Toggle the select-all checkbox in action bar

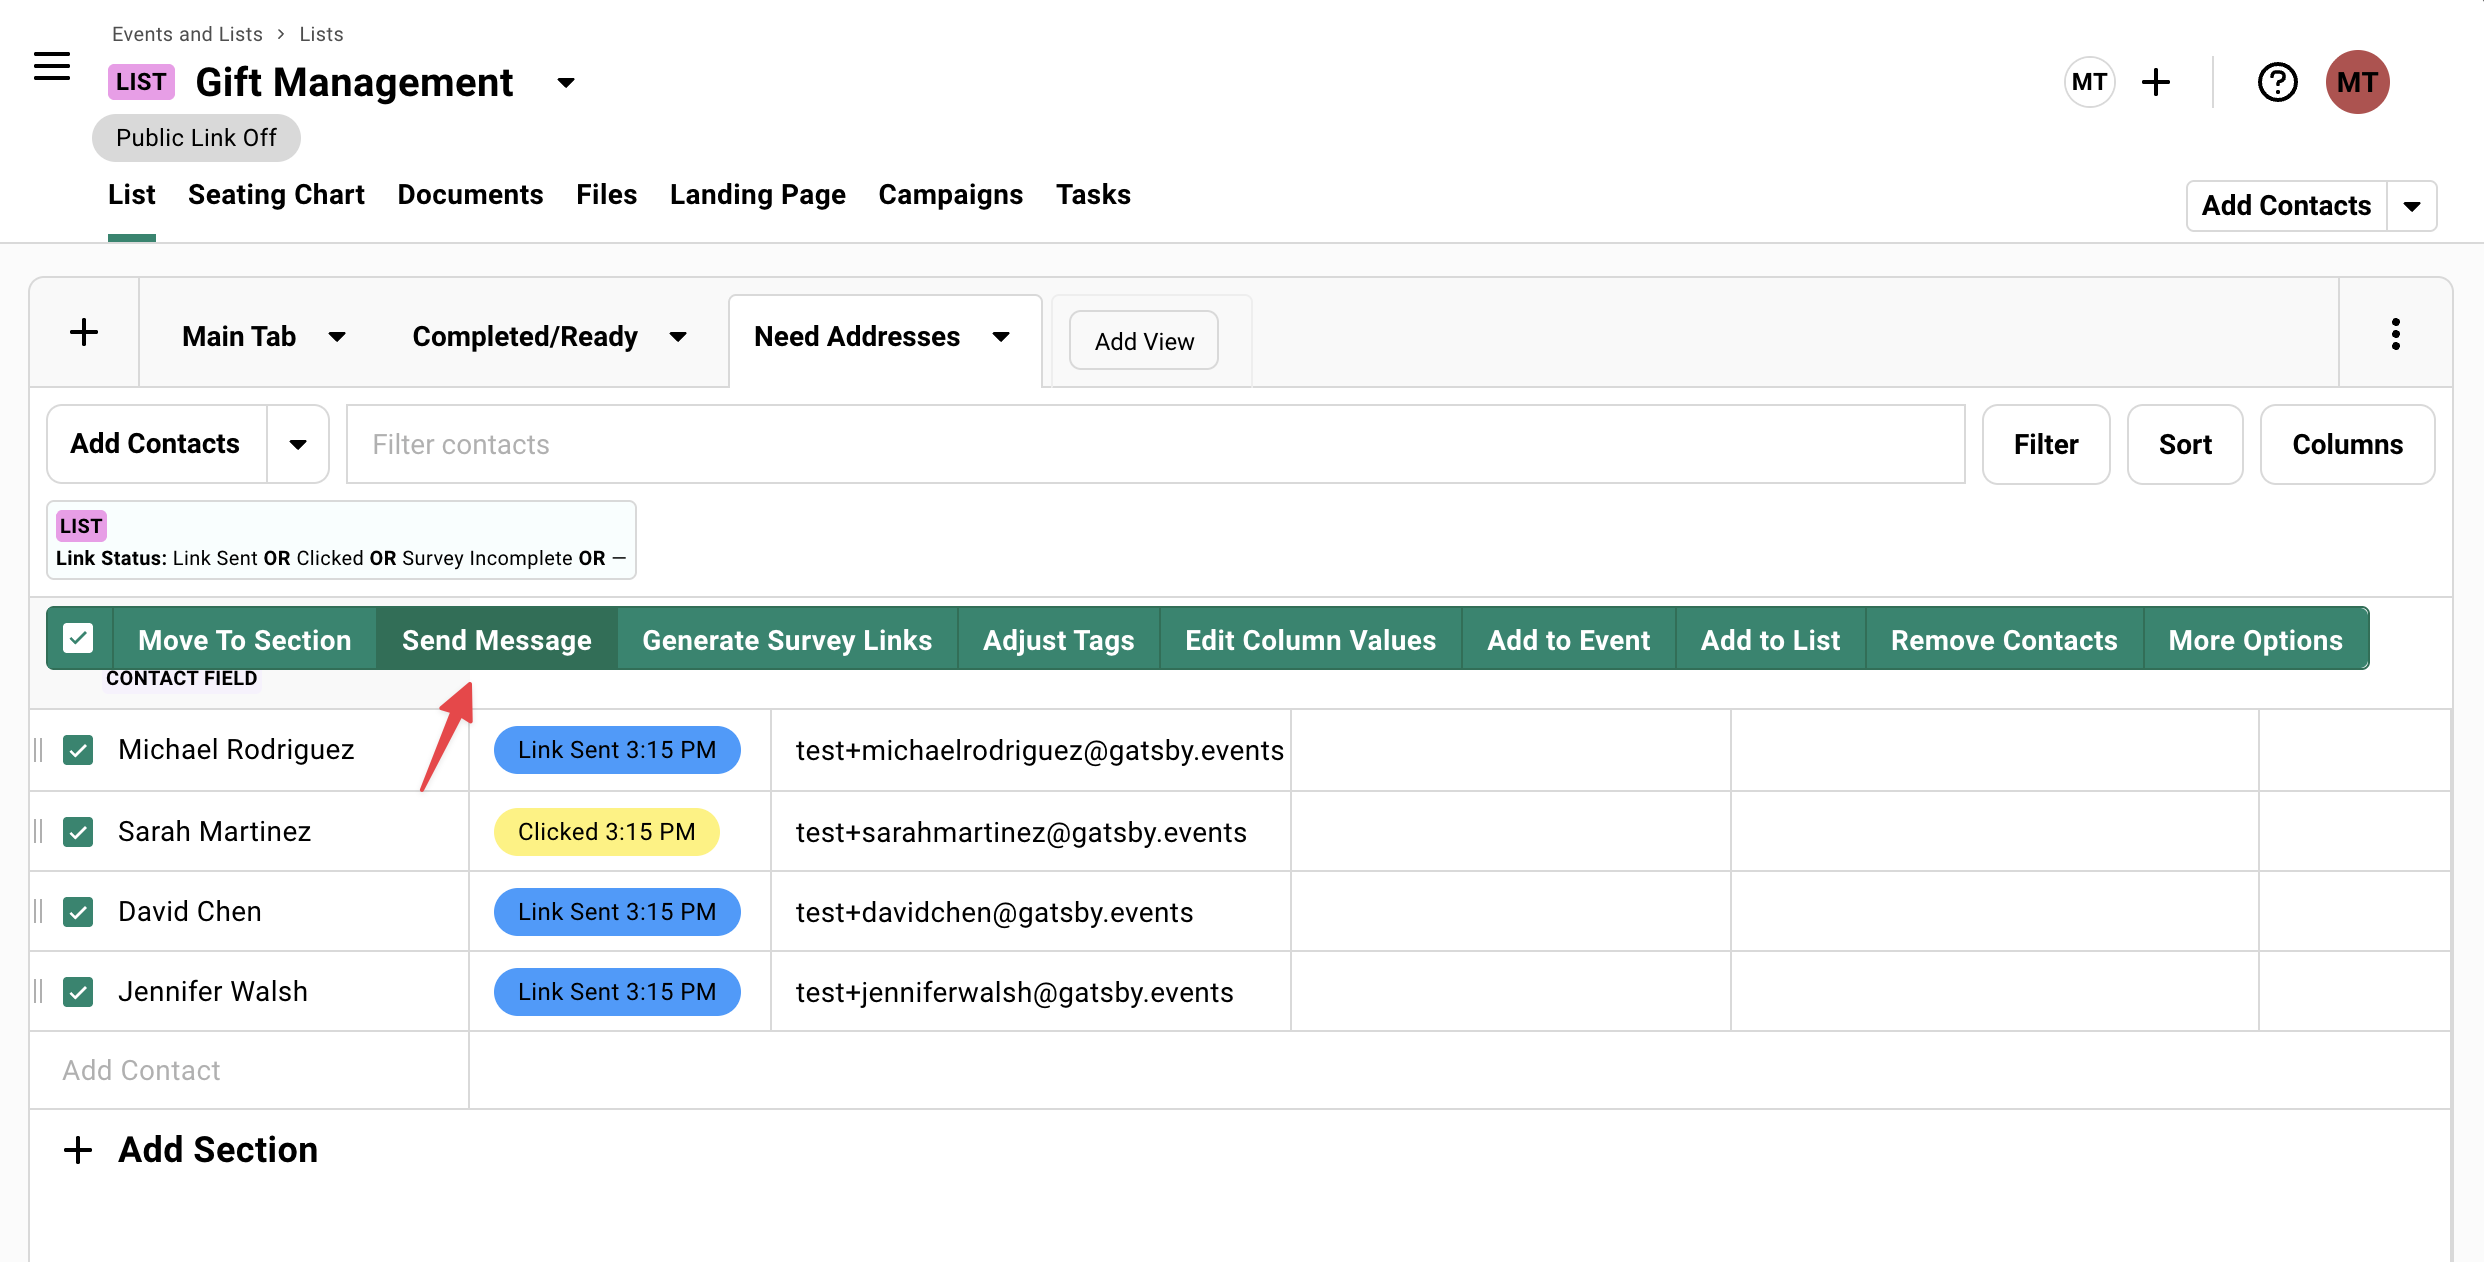point(78,638)
